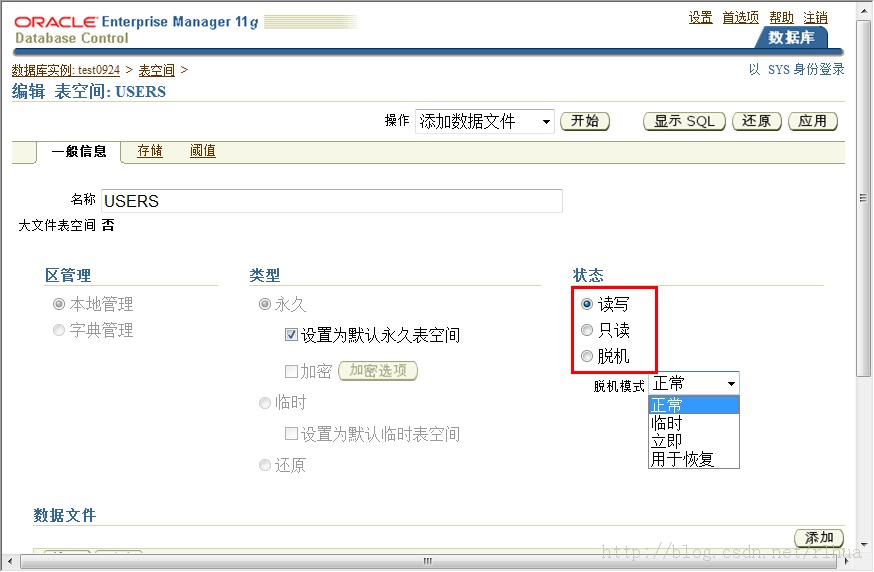Select the 脱机 status radio button

[x=586, y=356]
